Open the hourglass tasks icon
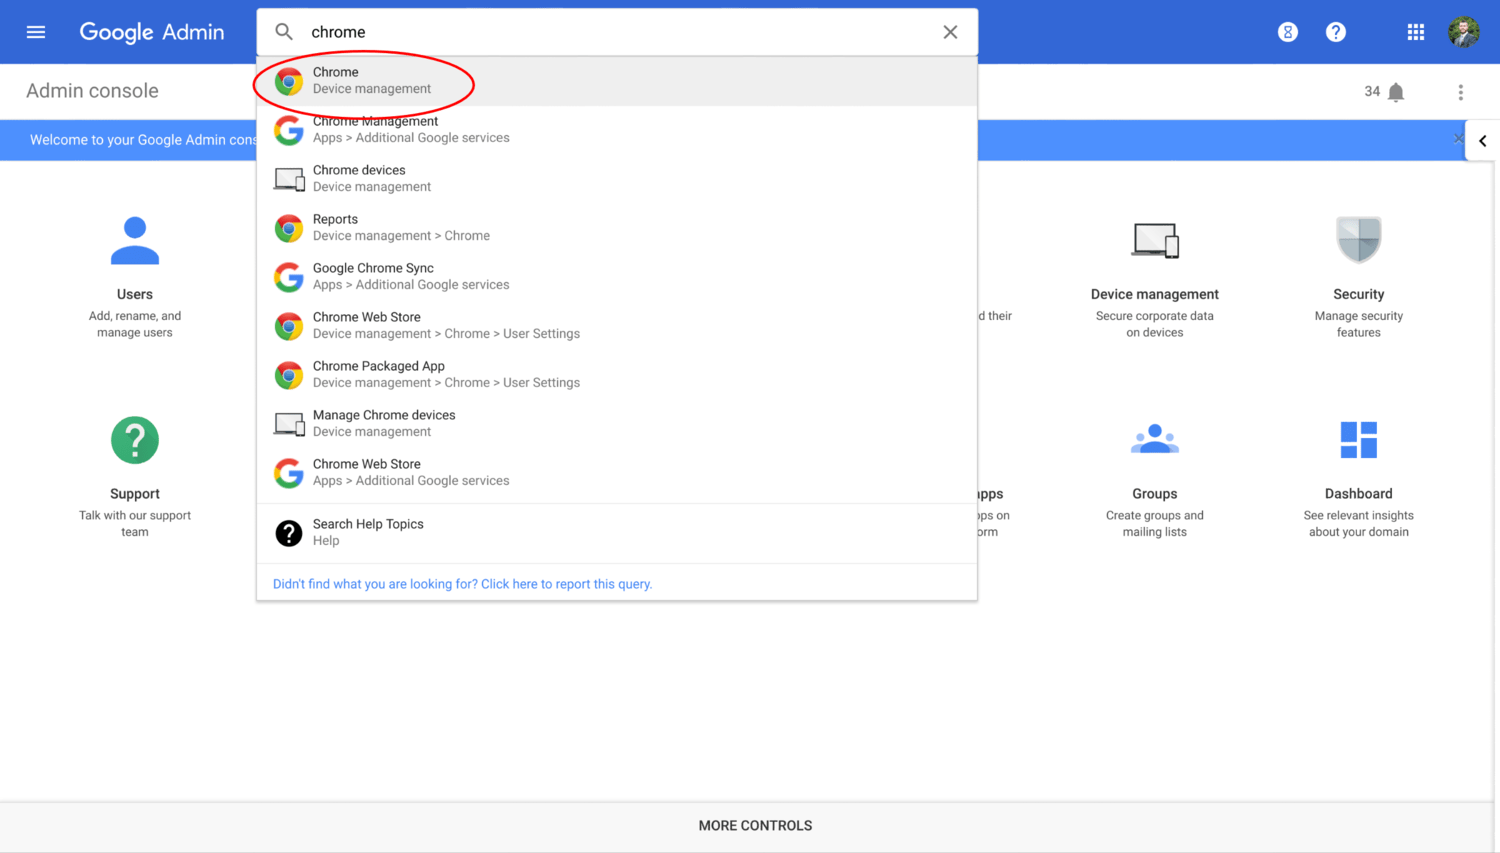Image resolution: width=1500 pixels, height=853 pixels. [1288, 32]
